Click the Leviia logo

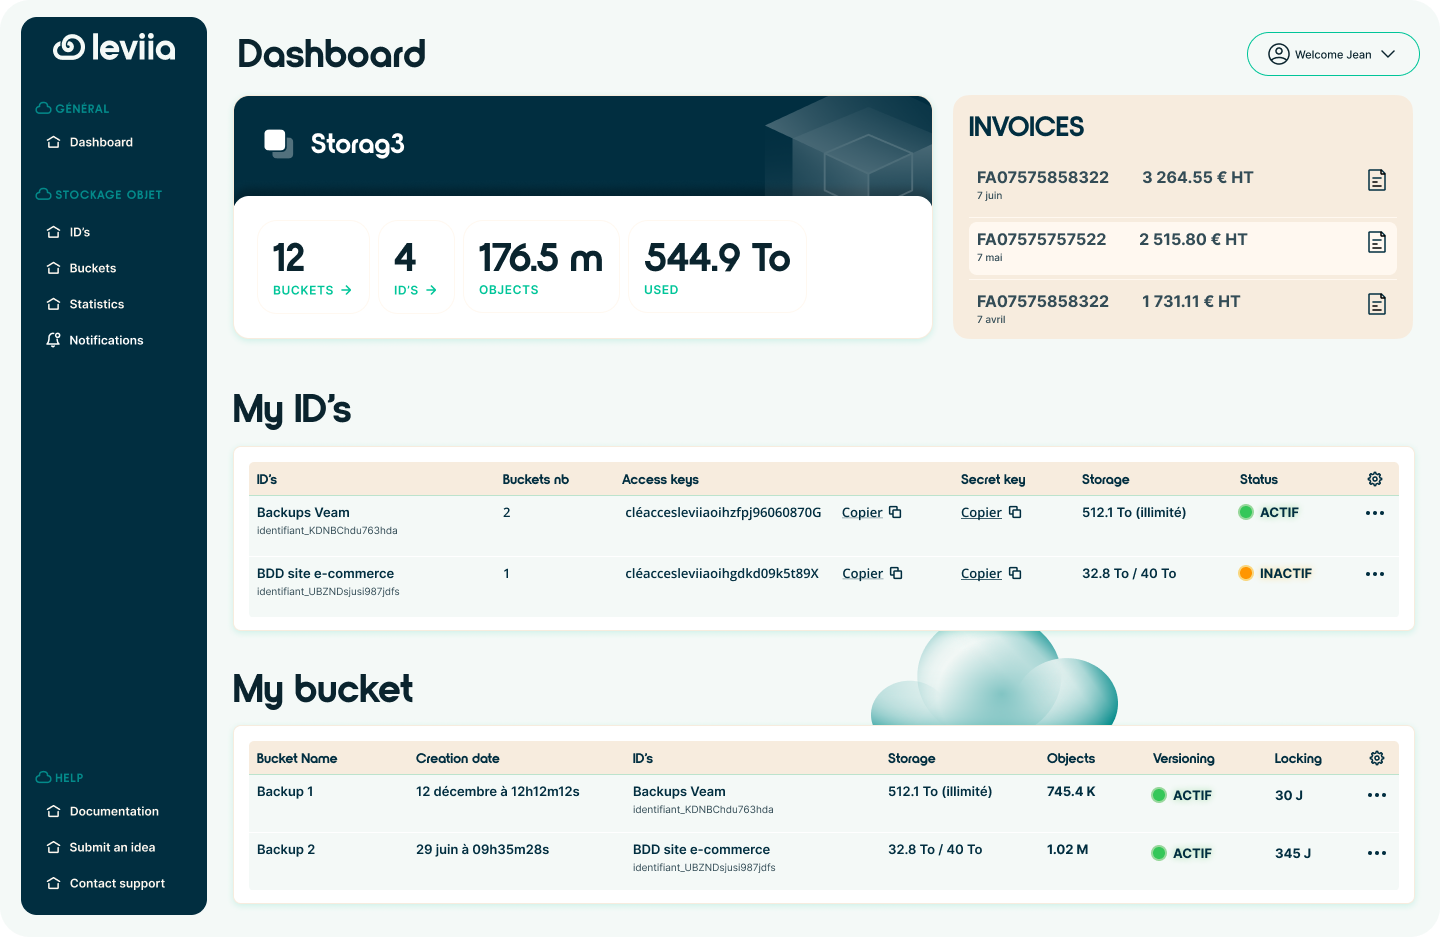[x=113, y=46]
